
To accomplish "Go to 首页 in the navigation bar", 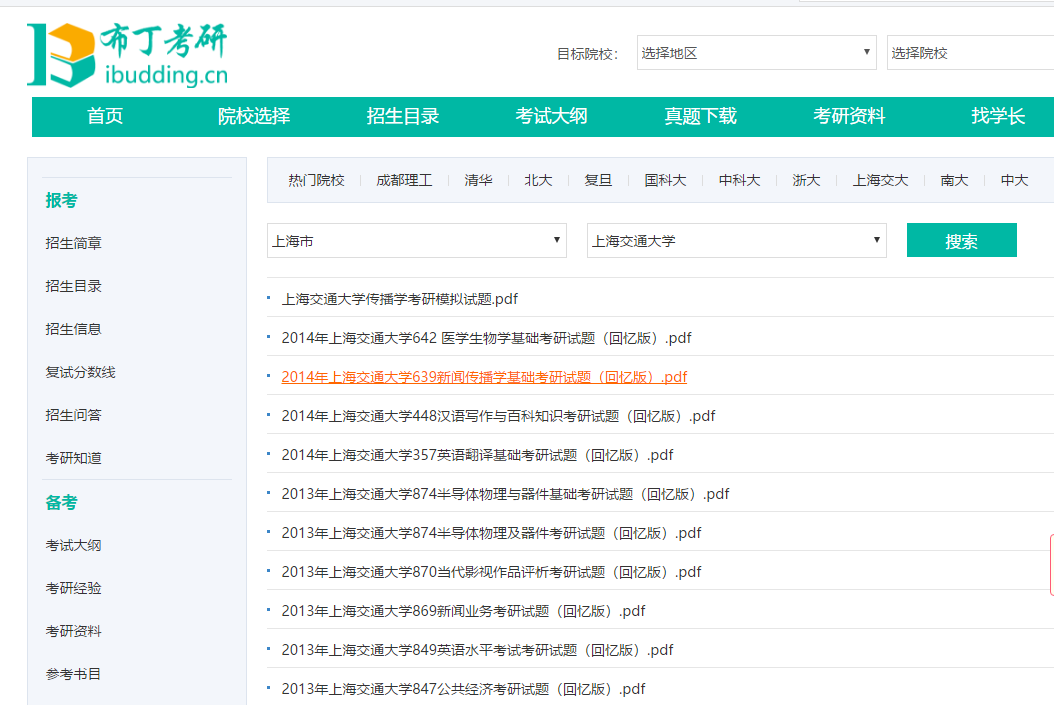I will (105, 116).
